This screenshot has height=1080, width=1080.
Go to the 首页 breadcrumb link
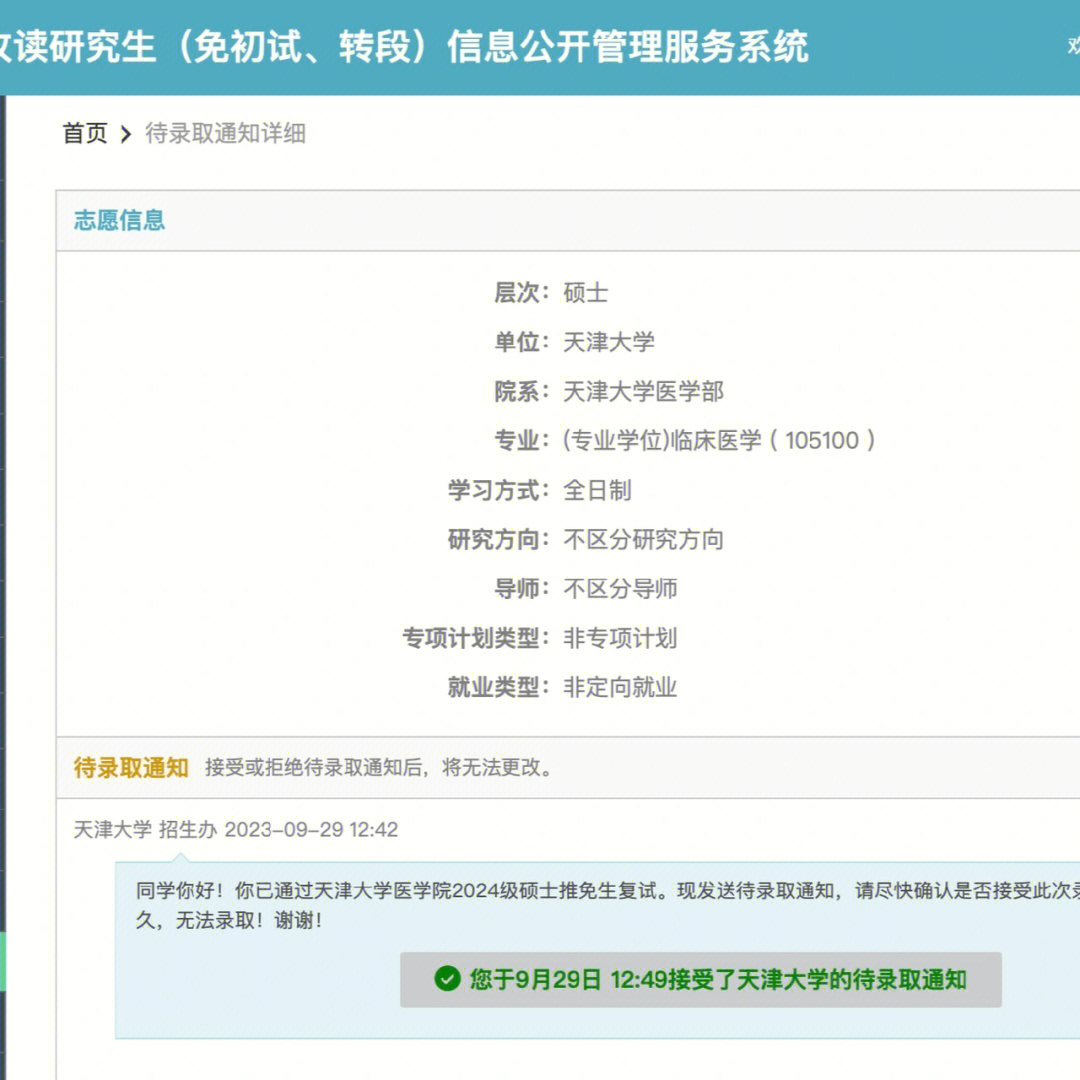(85, 133)
